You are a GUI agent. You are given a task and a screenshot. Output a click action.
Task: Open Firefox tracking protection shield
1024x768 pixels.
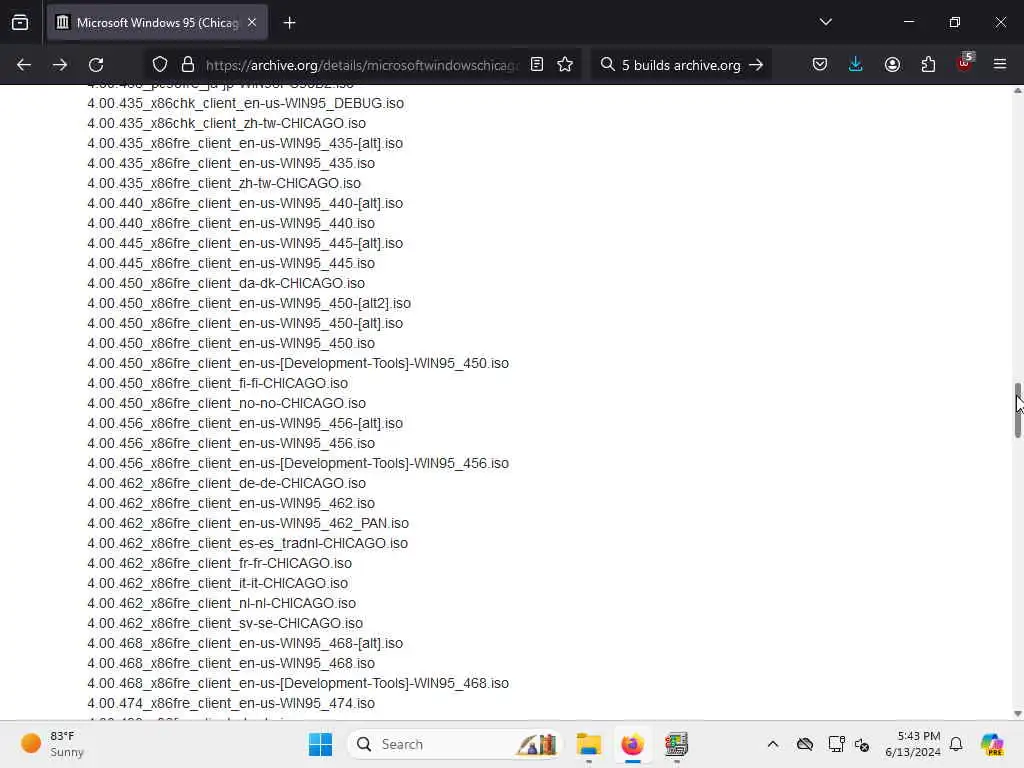pyautogui.click(x=160, y=65)
